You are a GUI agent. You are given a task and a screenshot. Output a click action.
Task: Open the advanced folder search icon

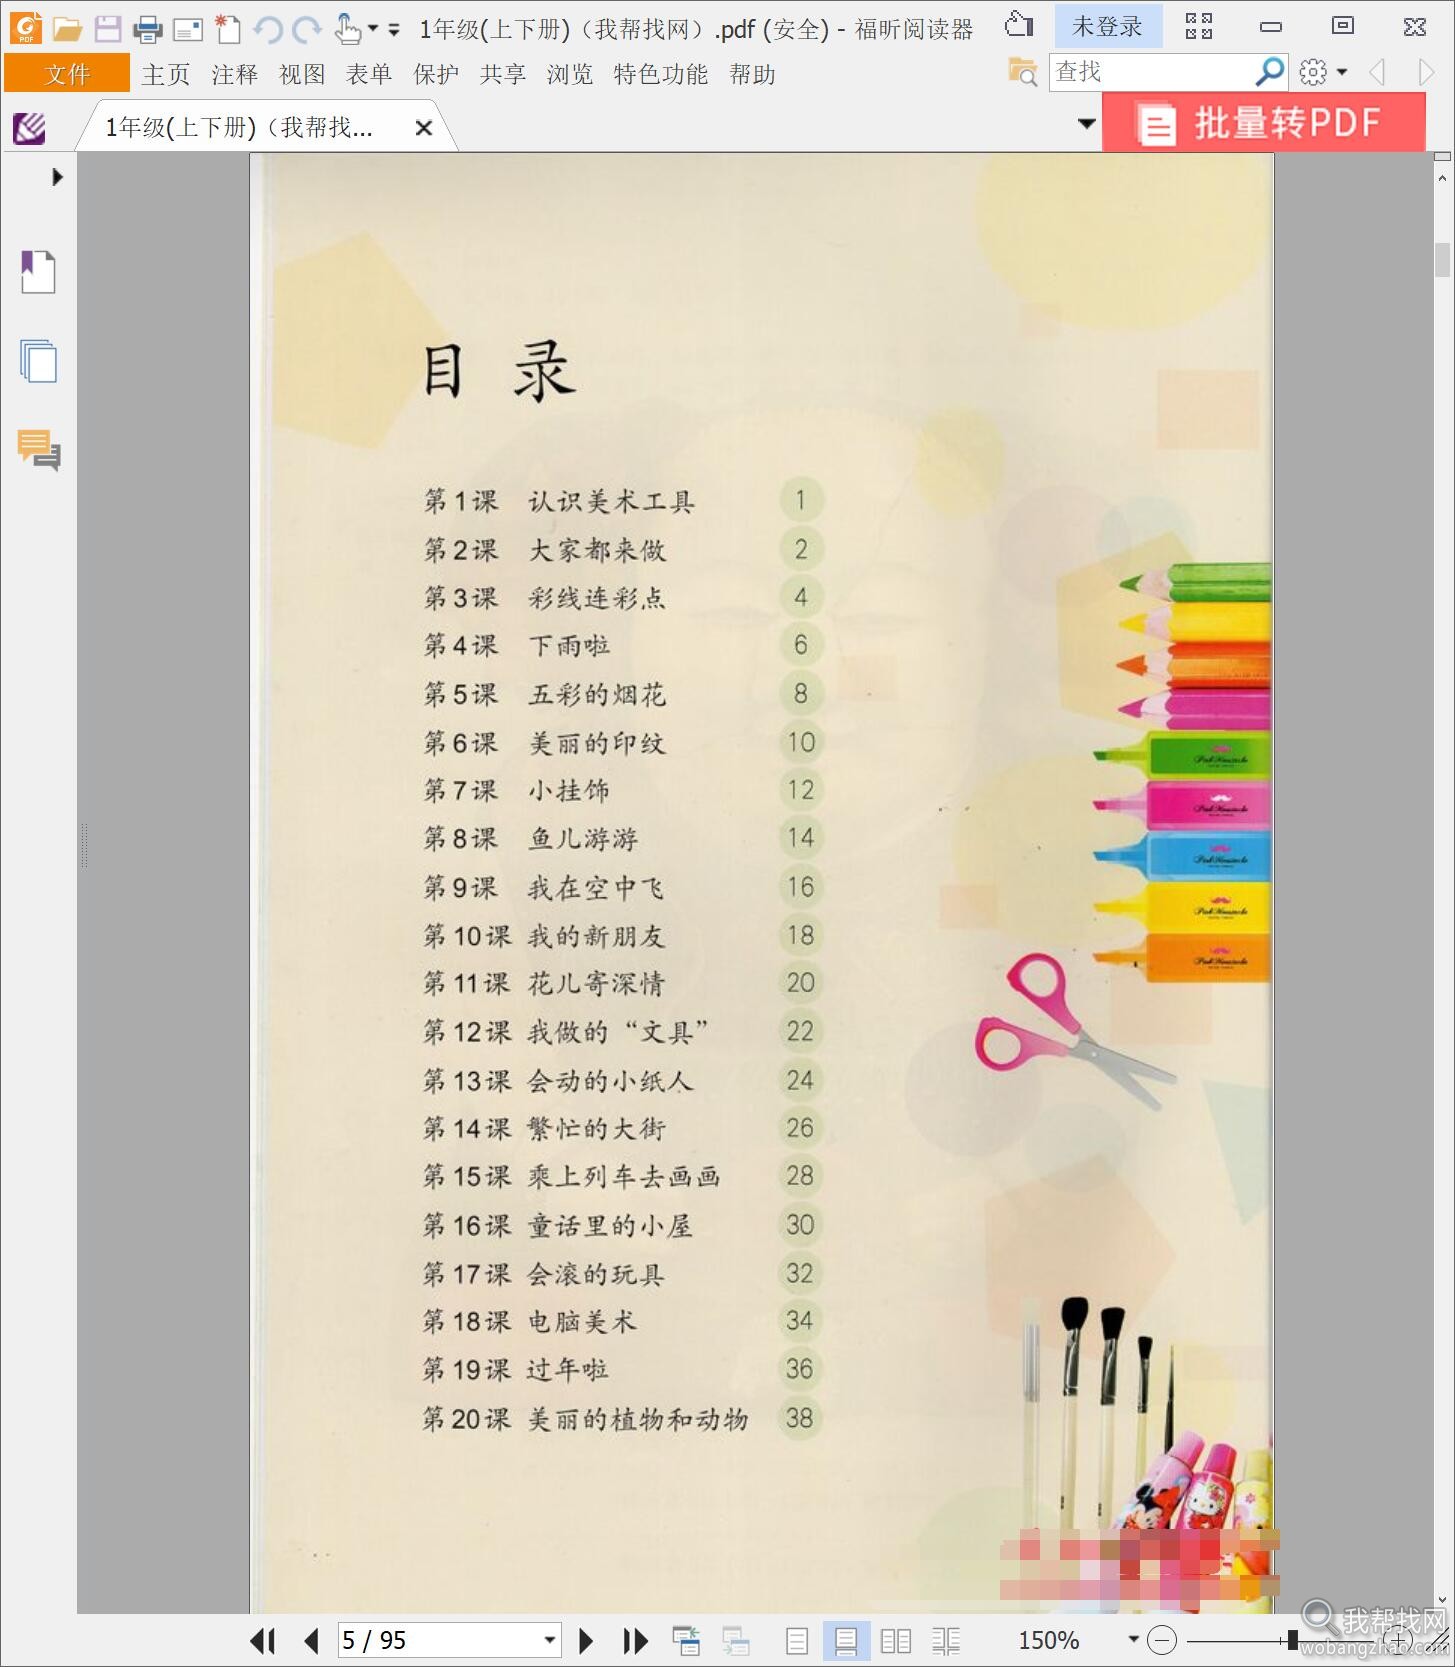tap(1022, 72)
